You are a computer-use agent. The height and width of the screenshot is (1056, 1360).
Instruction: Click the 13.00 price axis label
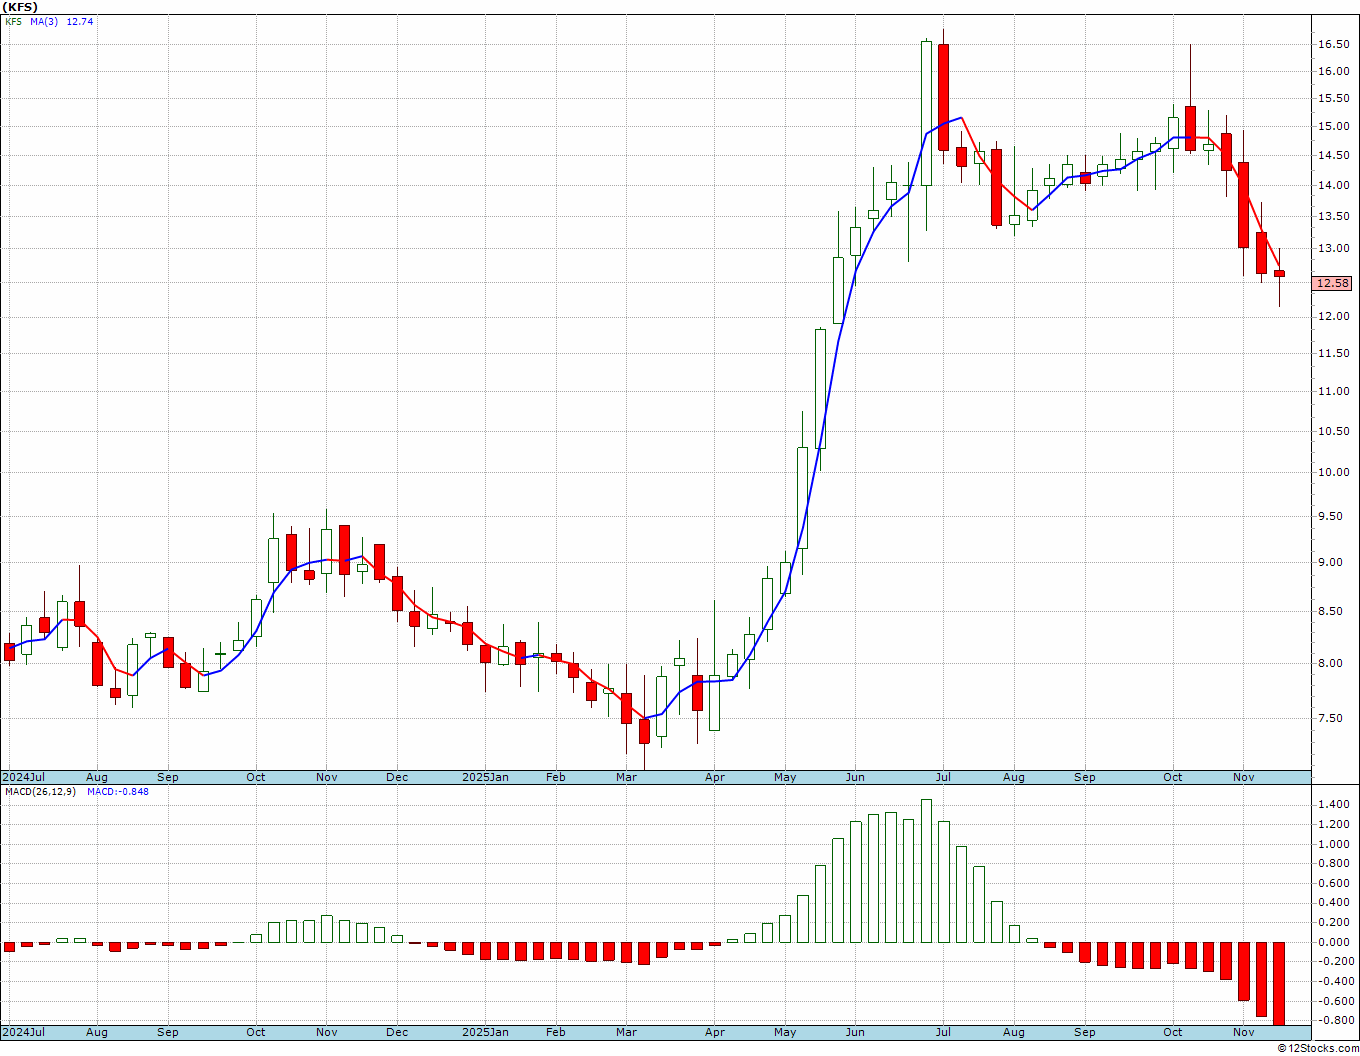(x=1333, y=248)
